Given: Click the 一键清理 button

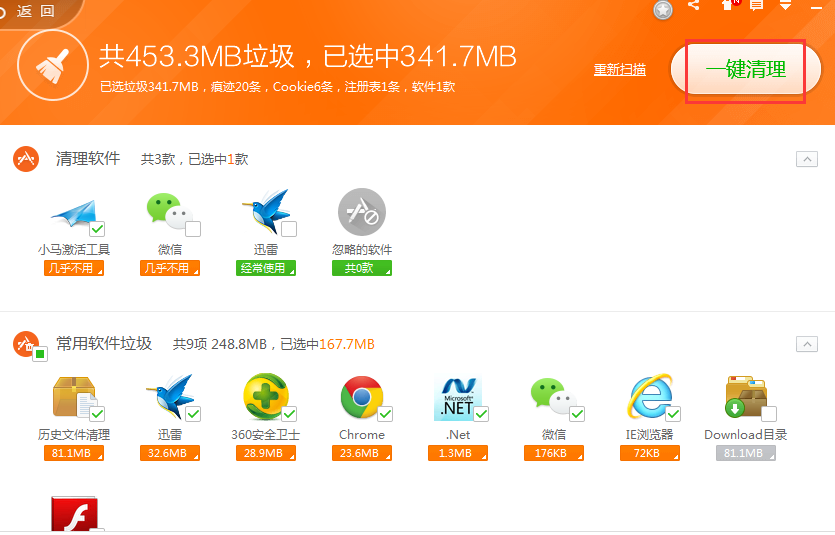Looking at the screenshot, I should point(746,70).
